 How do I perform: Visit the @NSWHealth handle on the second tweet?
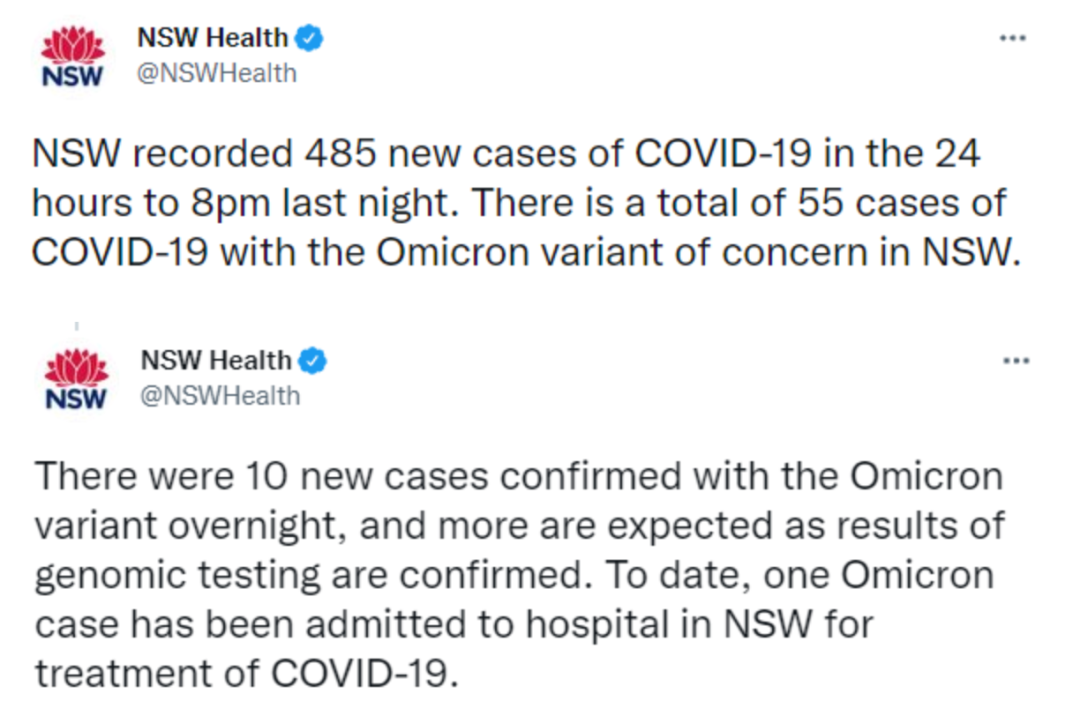point(220,396)
